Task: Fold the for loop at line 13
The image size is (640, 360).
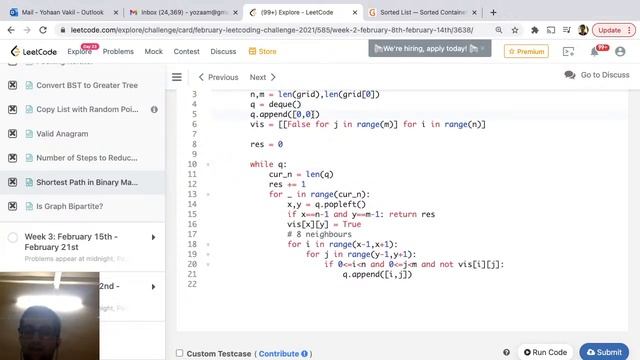Action: (x=208, y=194)
